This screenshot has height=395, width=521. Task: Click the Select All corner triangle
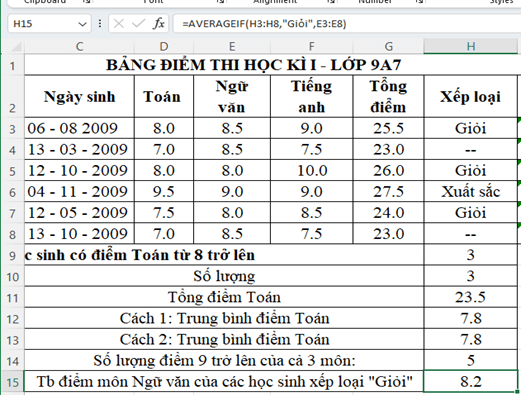pyautogui.click(x=17, y=47)
